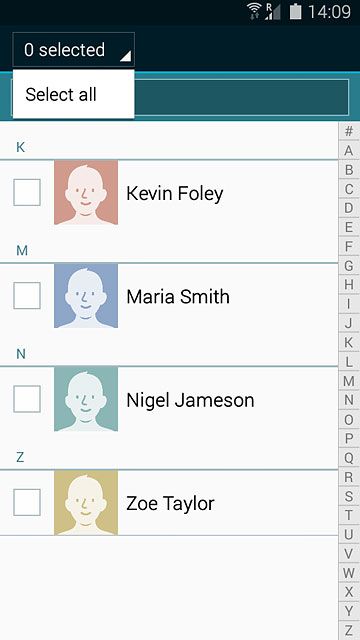Jump to letter Z in index bar
The height and width of the screenshot is (640, 360).
coord(349,630)
